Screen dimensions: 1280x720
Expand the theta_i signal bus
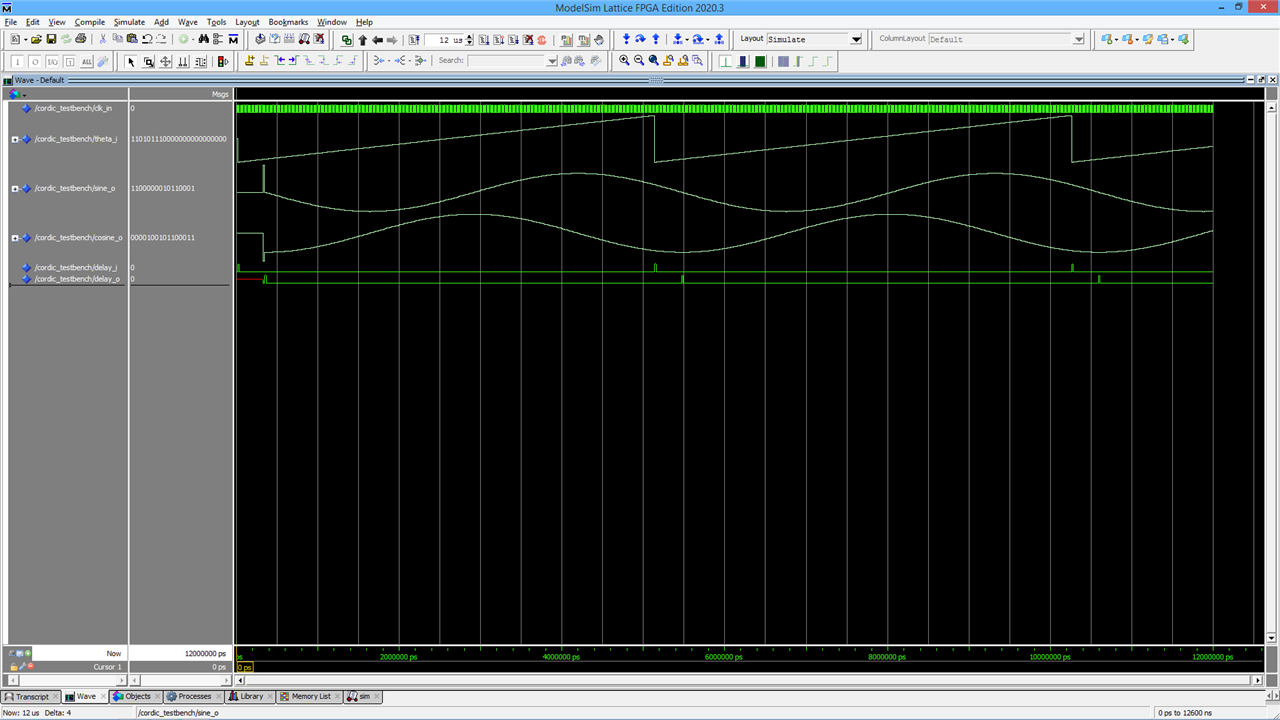[x=15, y=139]
